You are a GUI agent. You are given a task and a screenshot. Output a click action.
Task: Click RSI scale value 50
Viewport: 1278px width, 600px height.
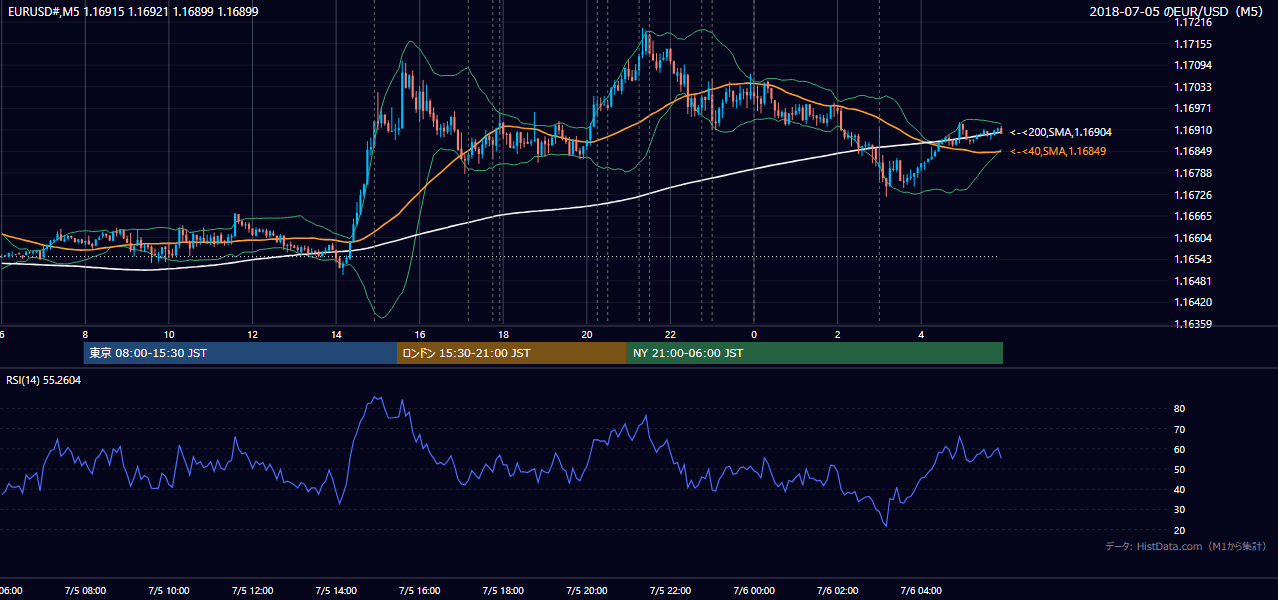click(1179, 469)
